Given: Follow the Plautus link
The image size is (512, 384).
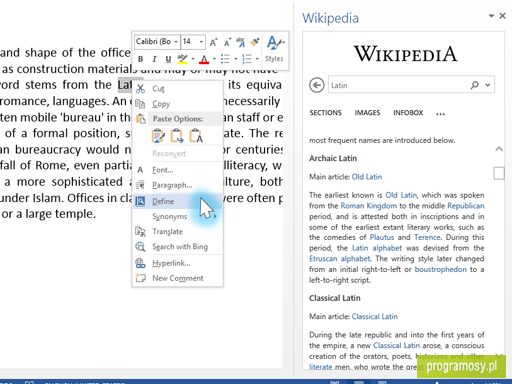Looking at the screenshot, I should point(382,237).
